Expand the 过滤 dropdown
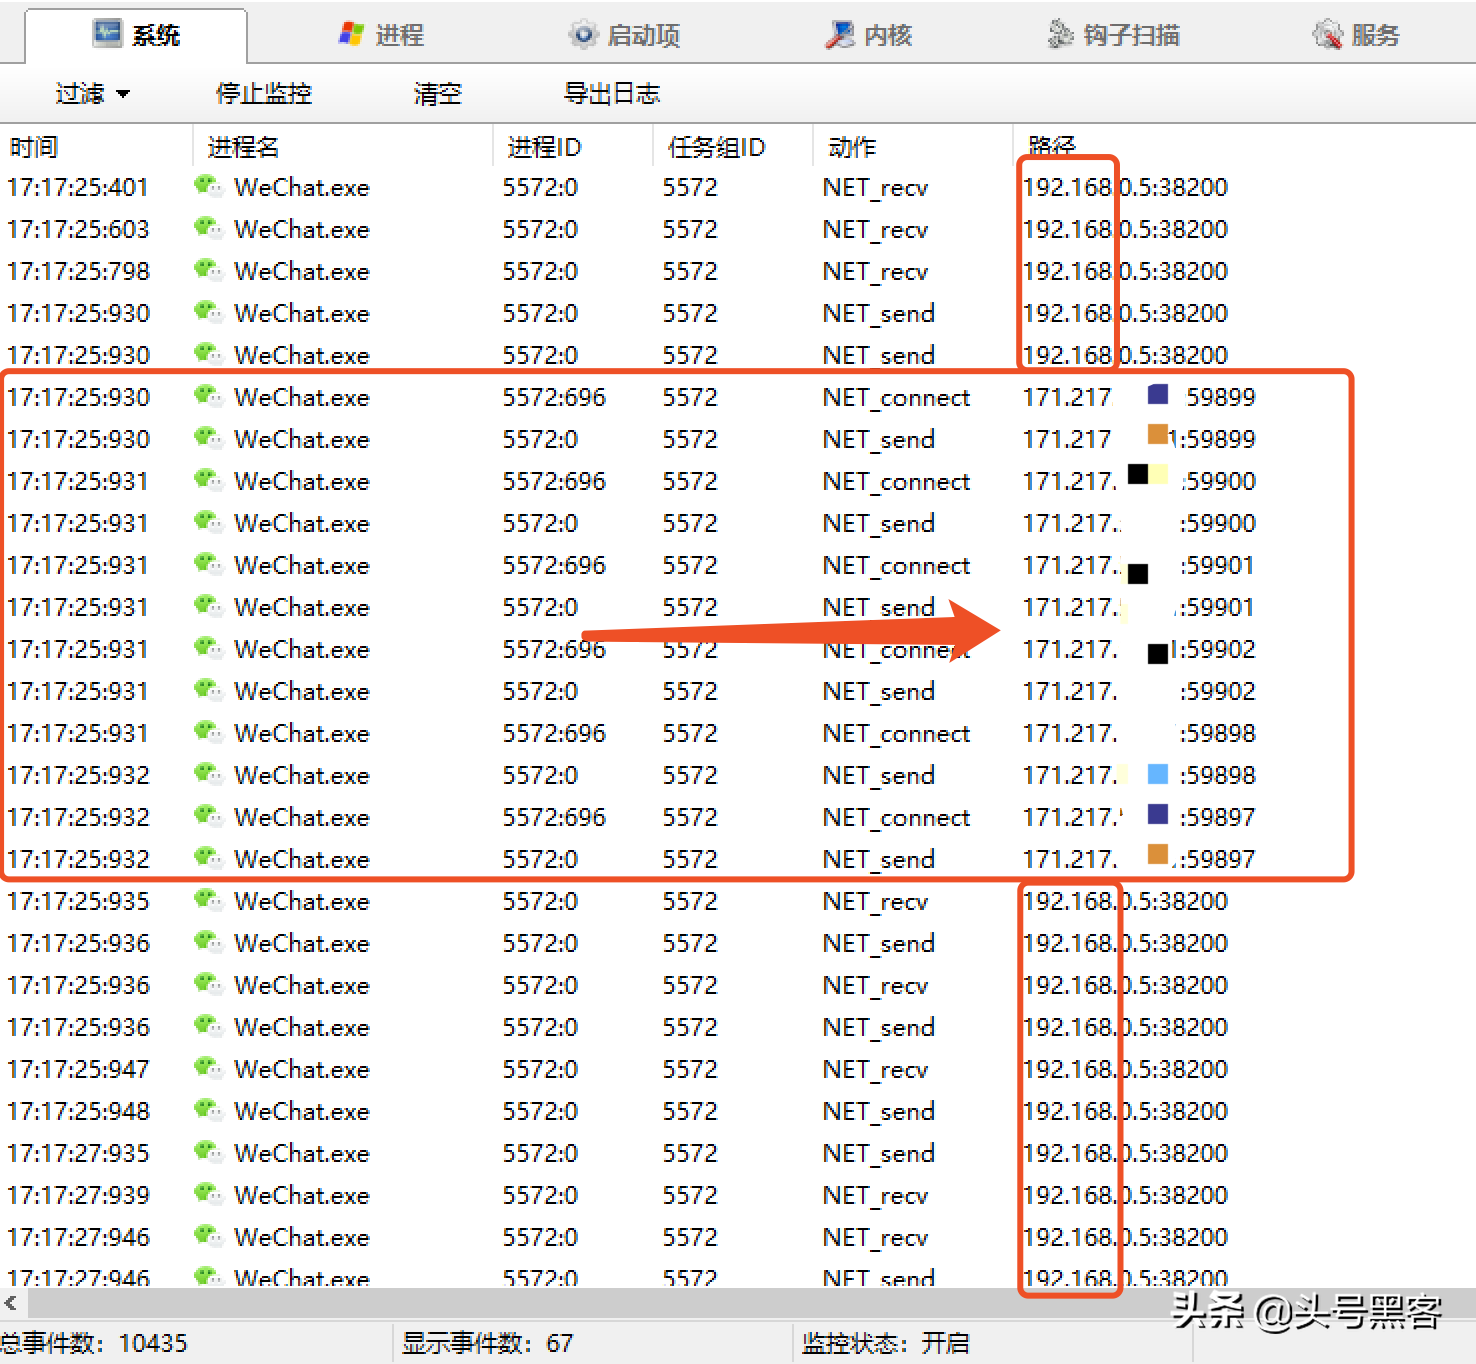 coord(93,94)
